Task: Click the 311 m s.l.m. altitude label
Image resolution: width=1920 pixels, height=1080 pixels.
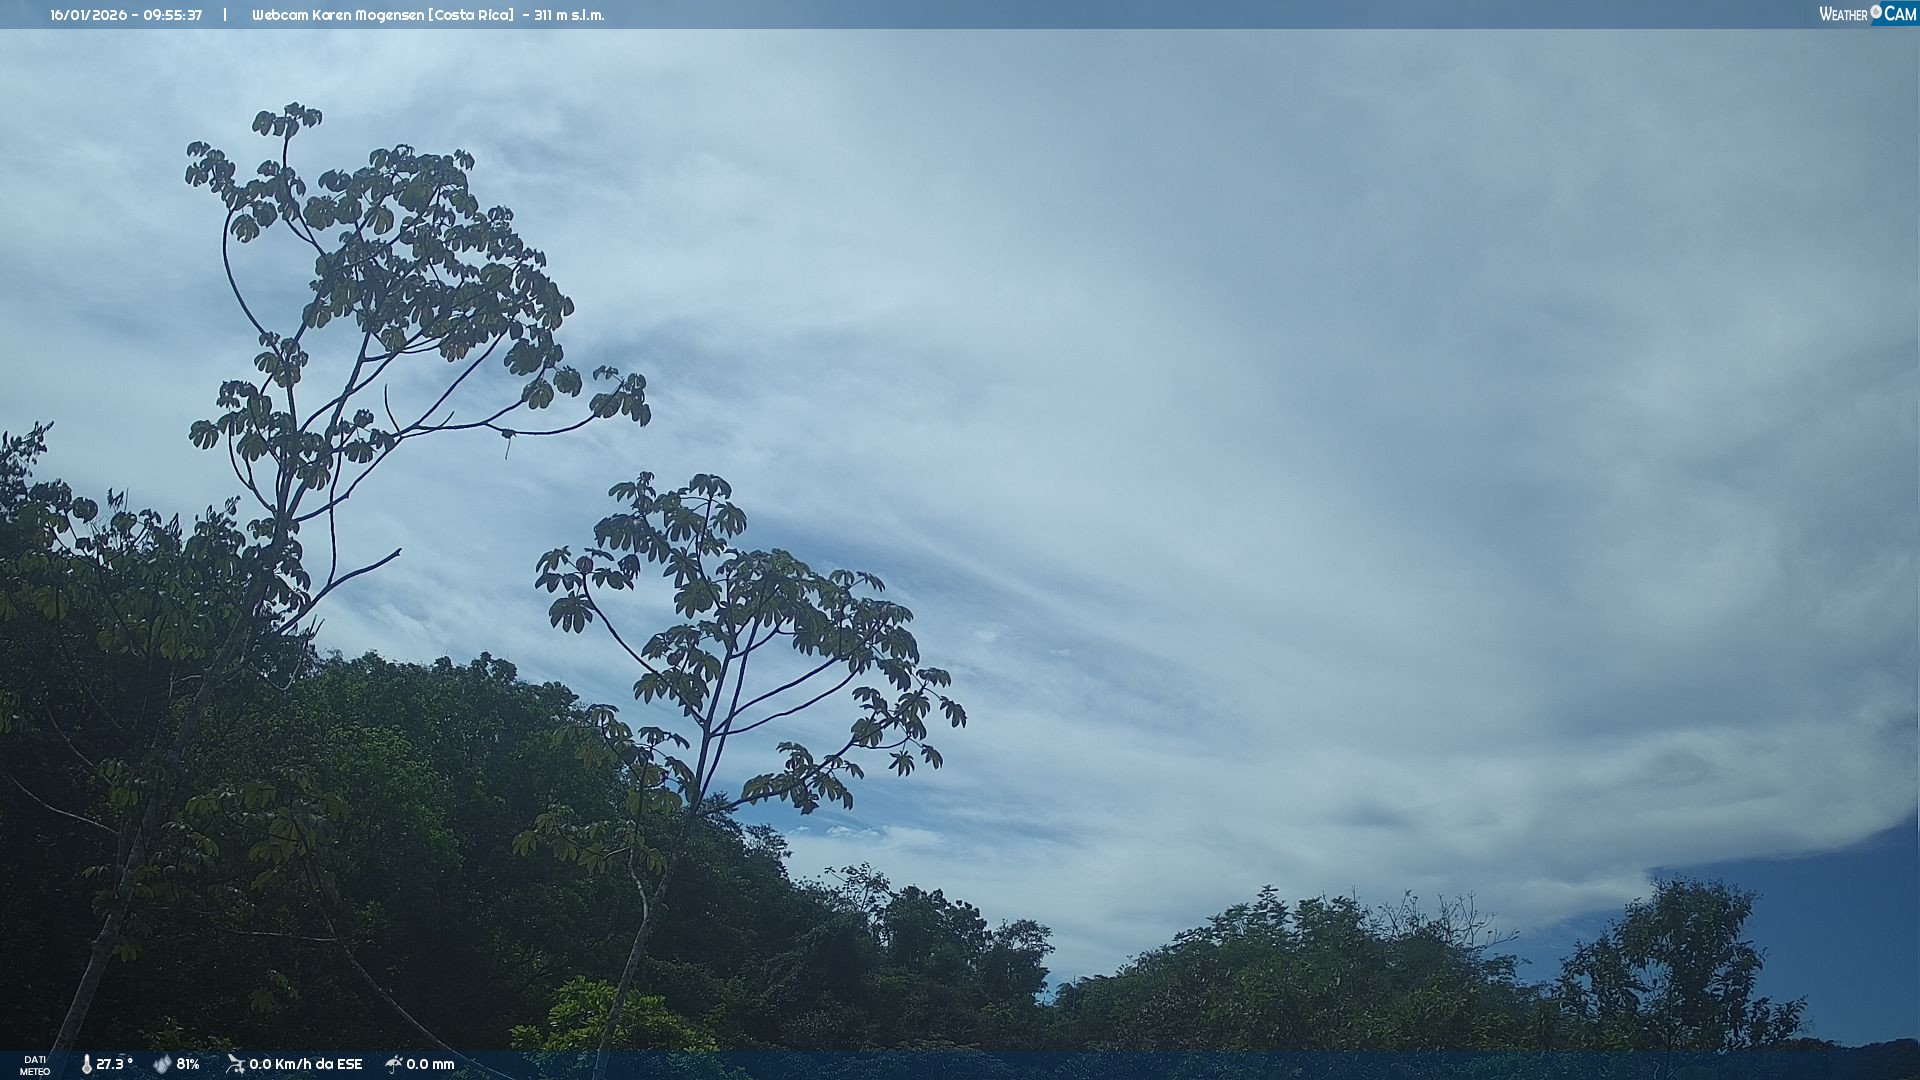Action: tap(569, 15)
